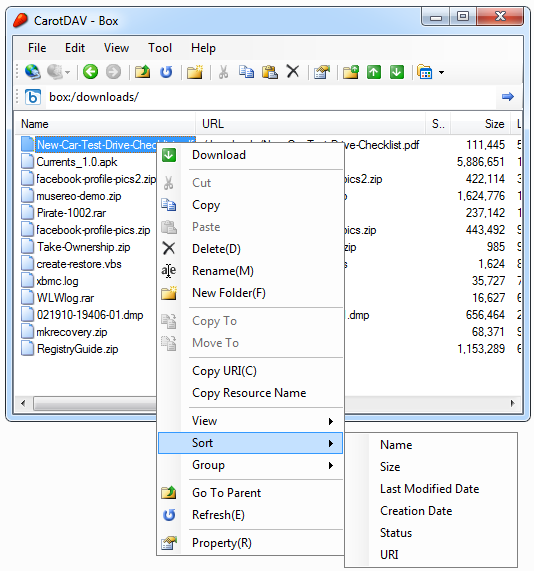Select the RegistryGuide.zip file
The width and height of the screenshot is (534, 571).
point(77,349)
